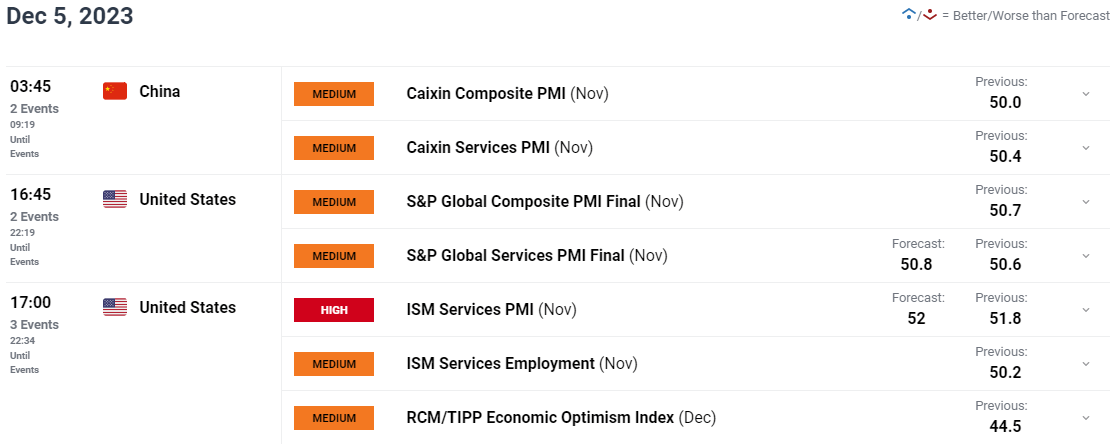Open S&P Global Composite PMI Final title
1111x446 pixels.
[x=545, y=201]
